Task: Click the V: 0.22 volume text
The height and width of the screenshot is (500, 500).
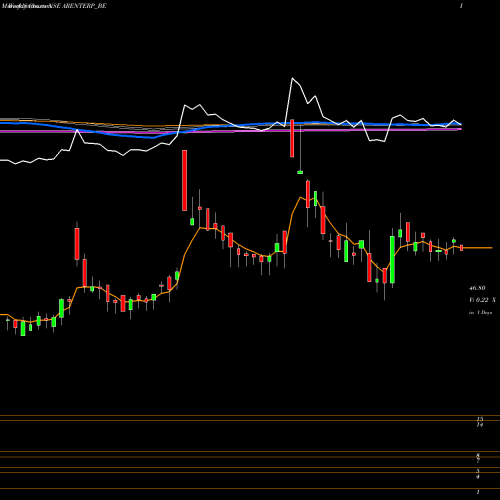Action: 479,300
